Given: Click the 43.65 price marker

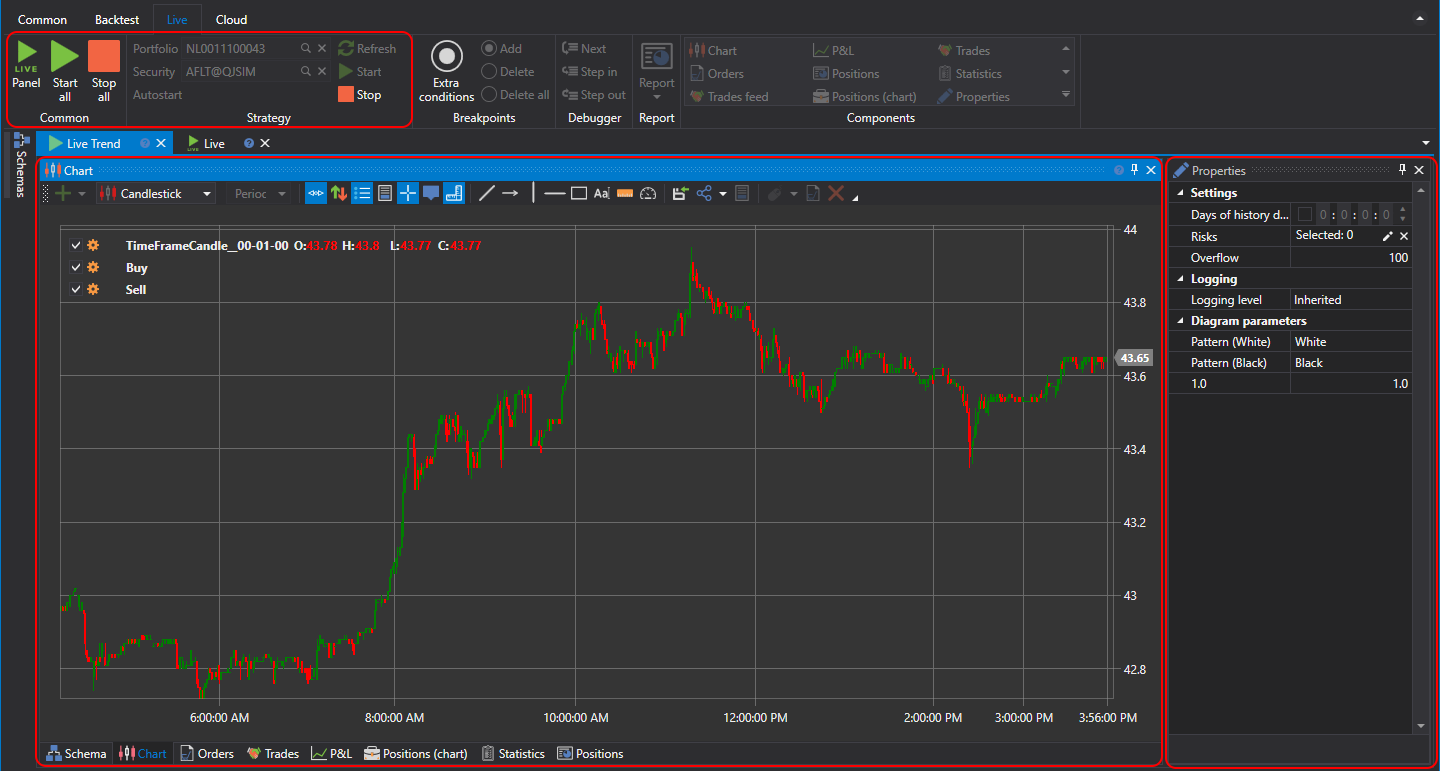Looking at the screenshot, I should coord(1134,358).
